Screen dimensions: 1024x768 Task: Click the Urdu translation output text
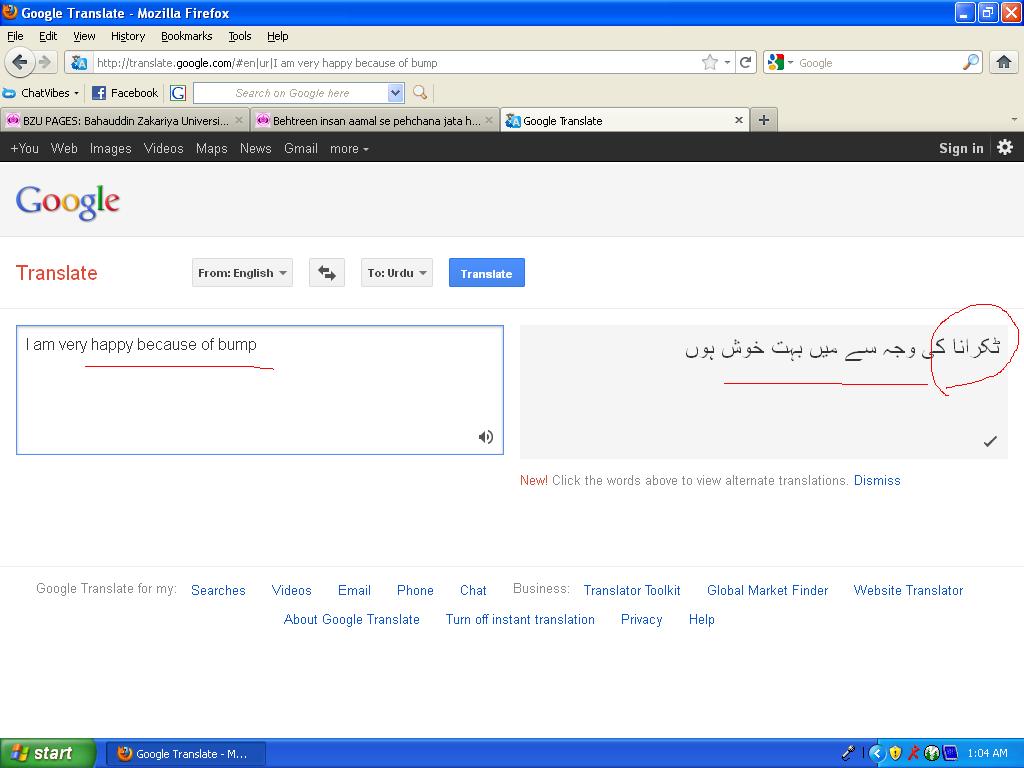[842, 347]
